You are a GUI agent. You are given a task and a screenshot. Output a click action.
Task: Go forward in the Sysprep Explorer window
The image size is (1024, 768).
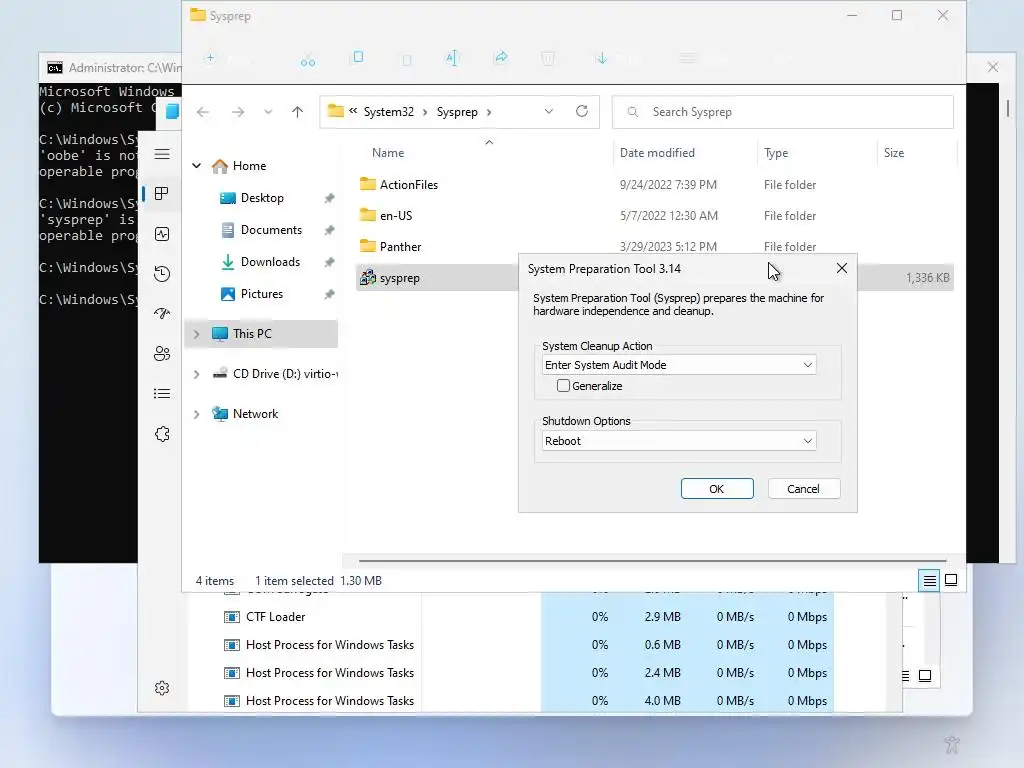pos(238,112)
